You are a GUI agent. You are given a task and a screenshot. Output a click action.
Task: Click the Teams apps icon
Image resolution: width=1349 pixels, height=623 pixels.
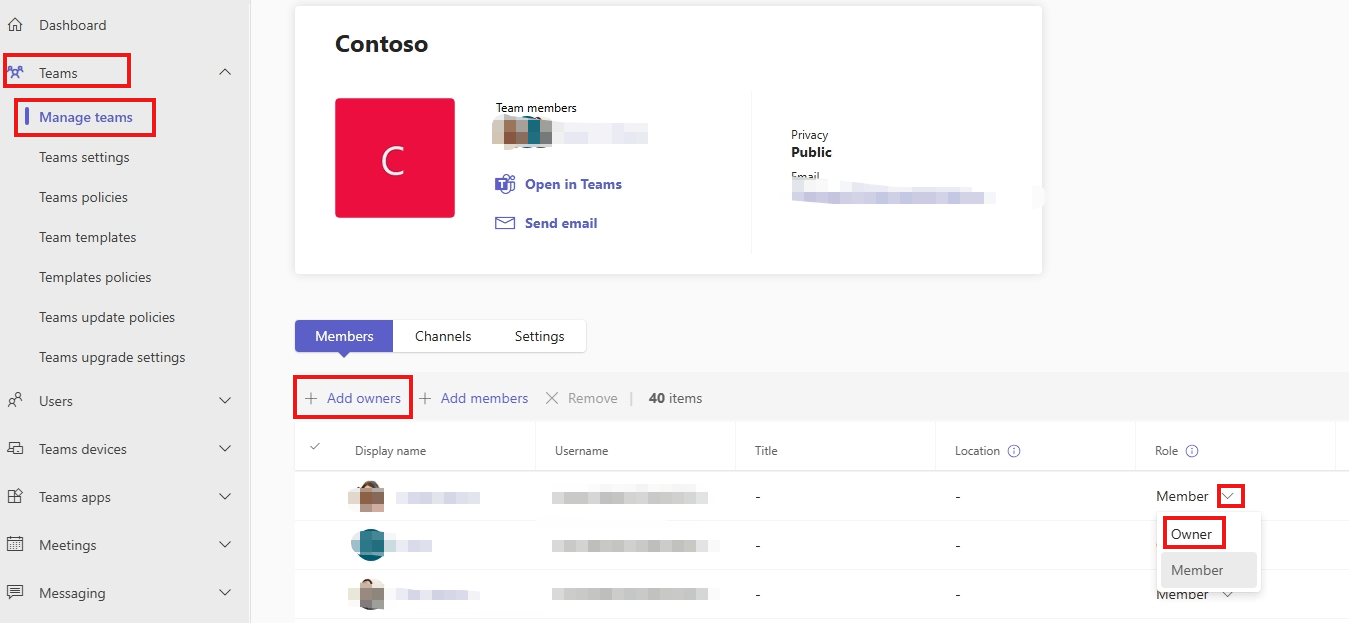[15, 496]
